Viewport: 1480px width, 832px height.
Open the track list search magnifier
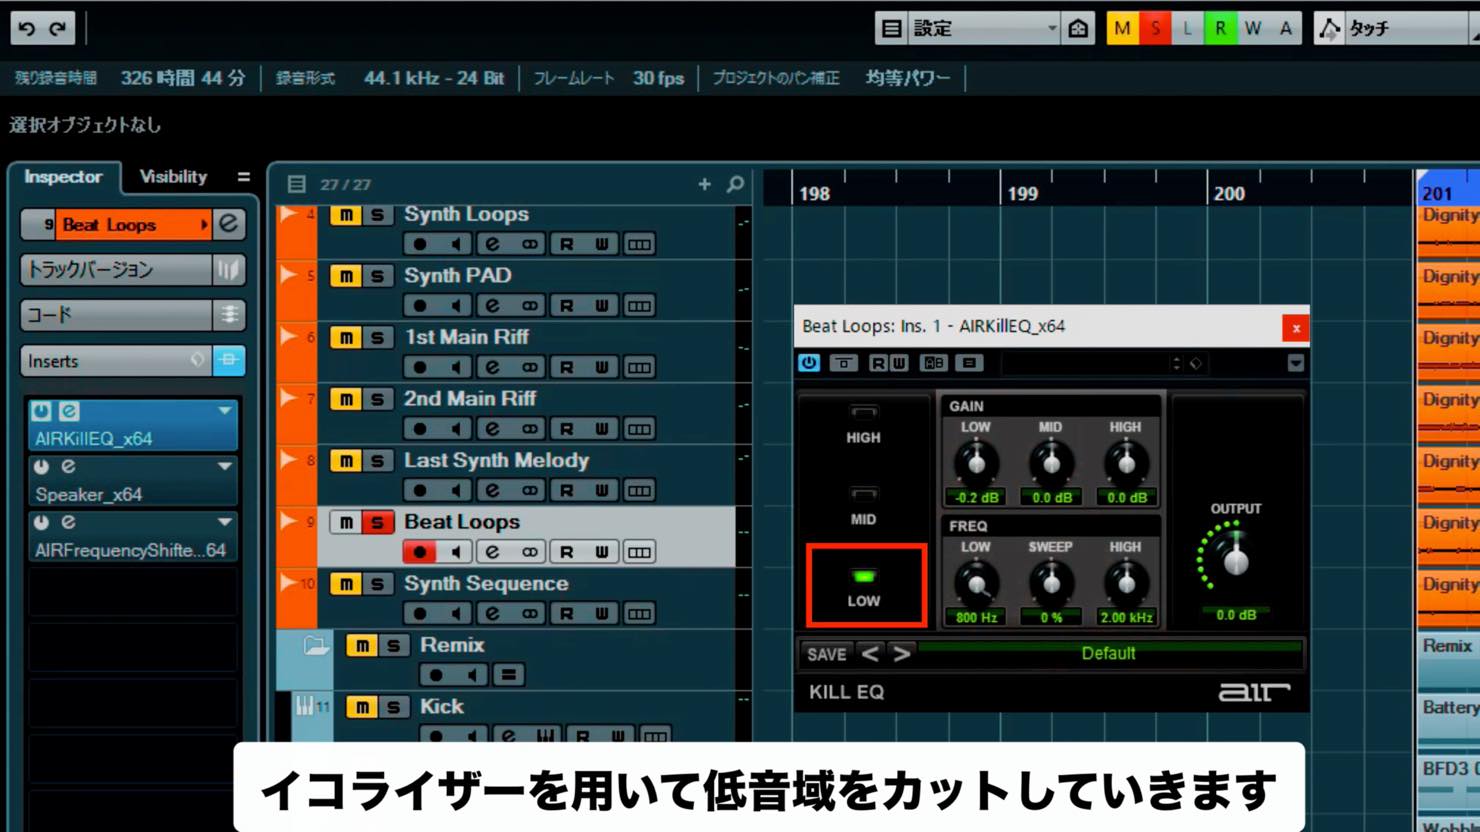735,184
